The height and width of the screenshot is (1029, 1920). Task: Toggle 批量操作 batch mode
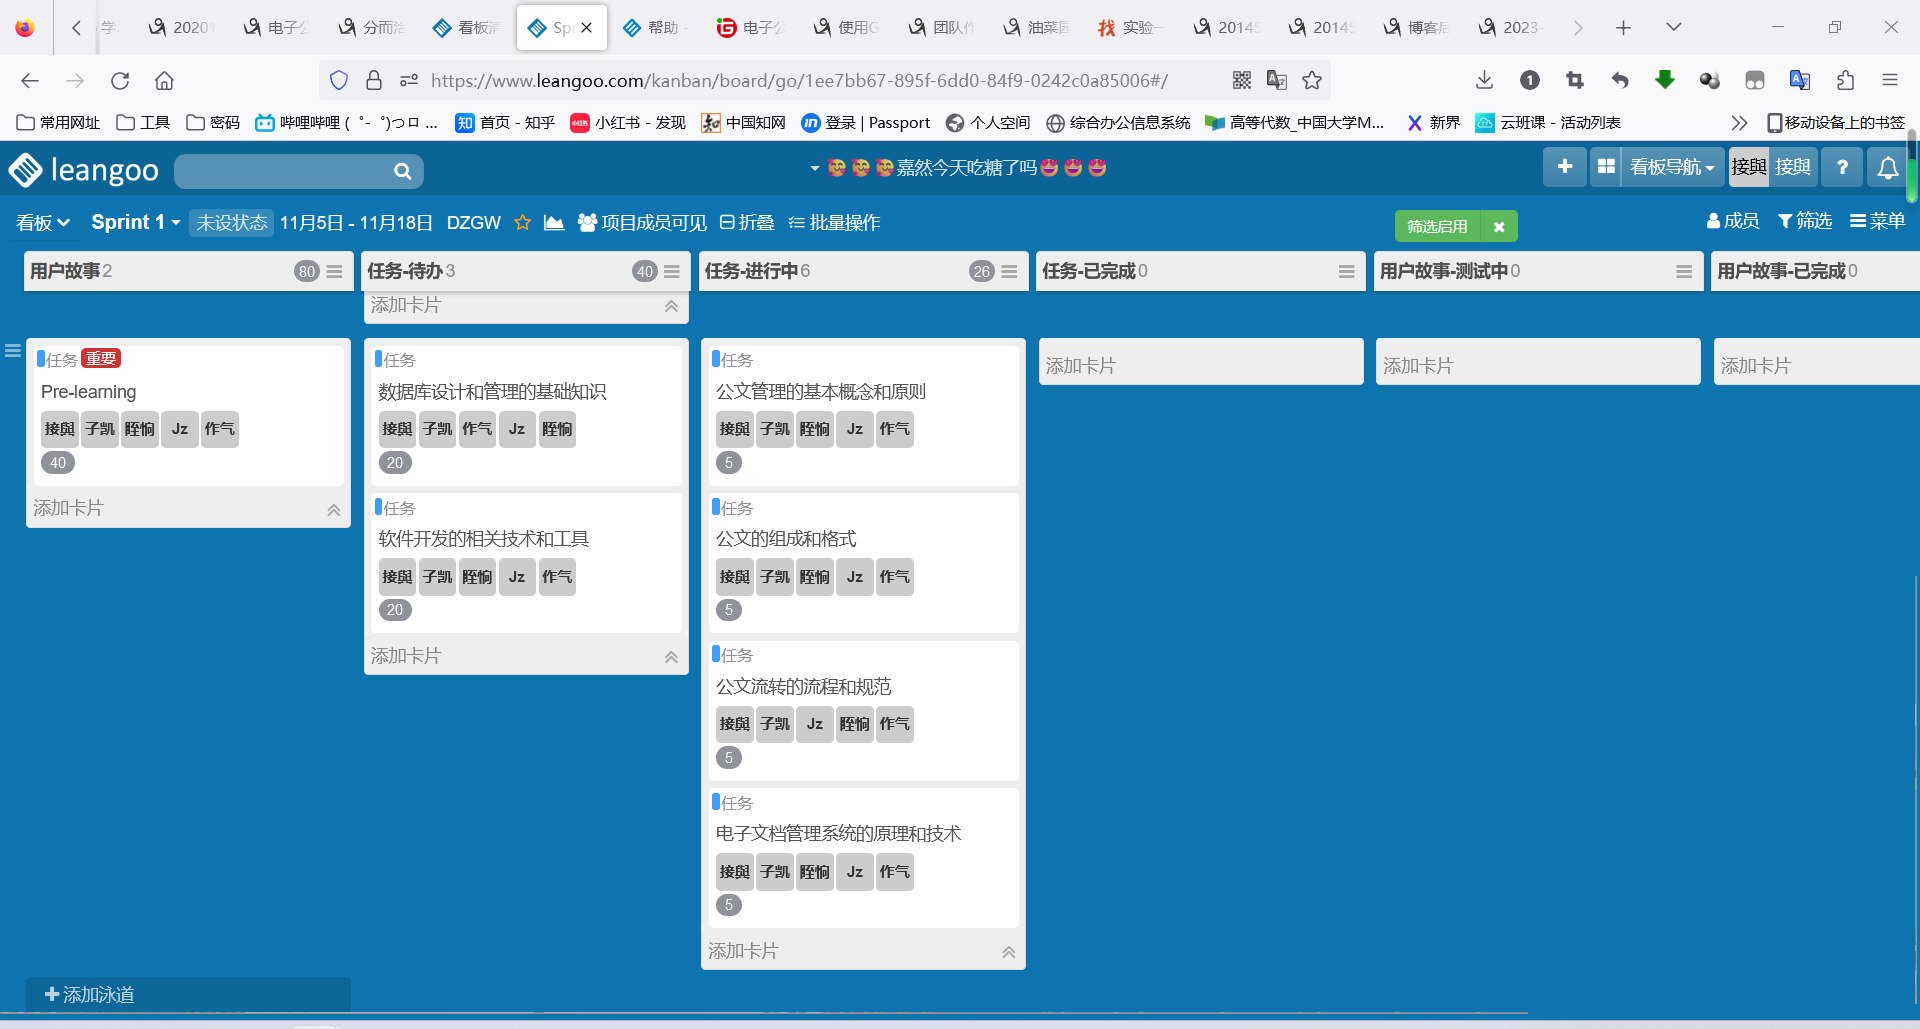(x=835, y=222)
